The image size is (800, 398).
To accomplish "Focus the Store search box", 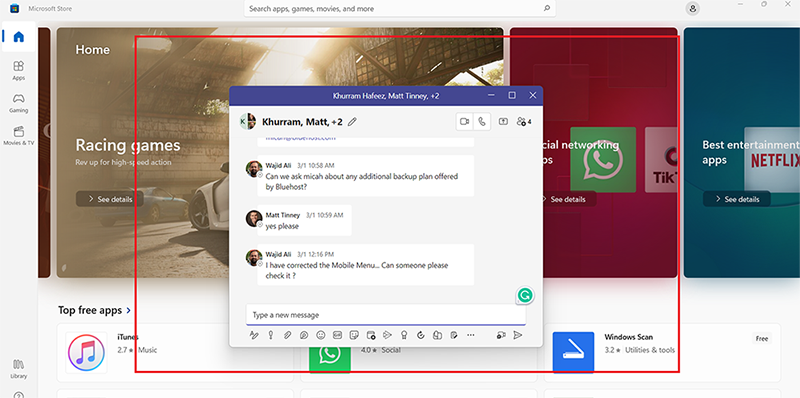I will point(399,9).
